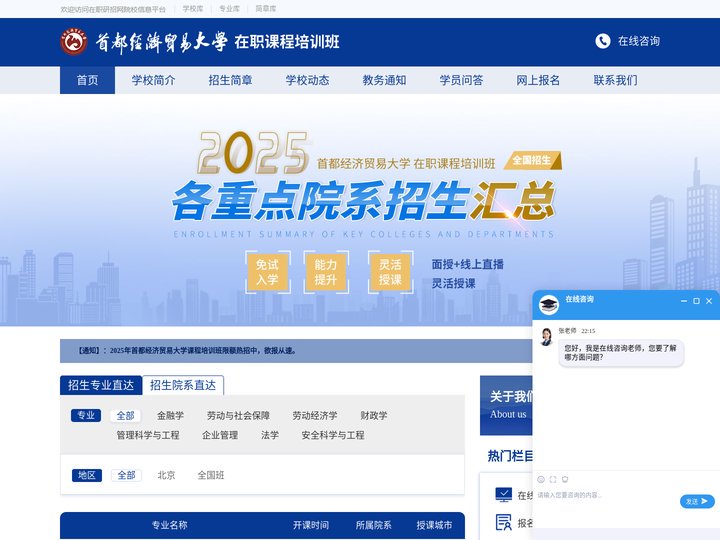Filter region by 北京
Image resolution: width=720 pixels, height=540 pixels.
[x=166, y=475]
